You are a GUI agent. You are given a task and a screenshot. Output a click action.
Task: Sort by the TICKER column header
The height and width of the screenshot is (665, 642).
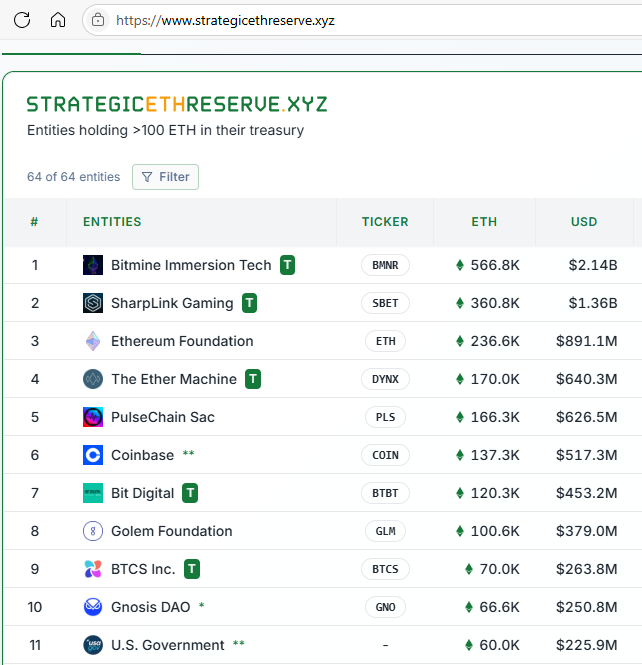tap(385, 222)
